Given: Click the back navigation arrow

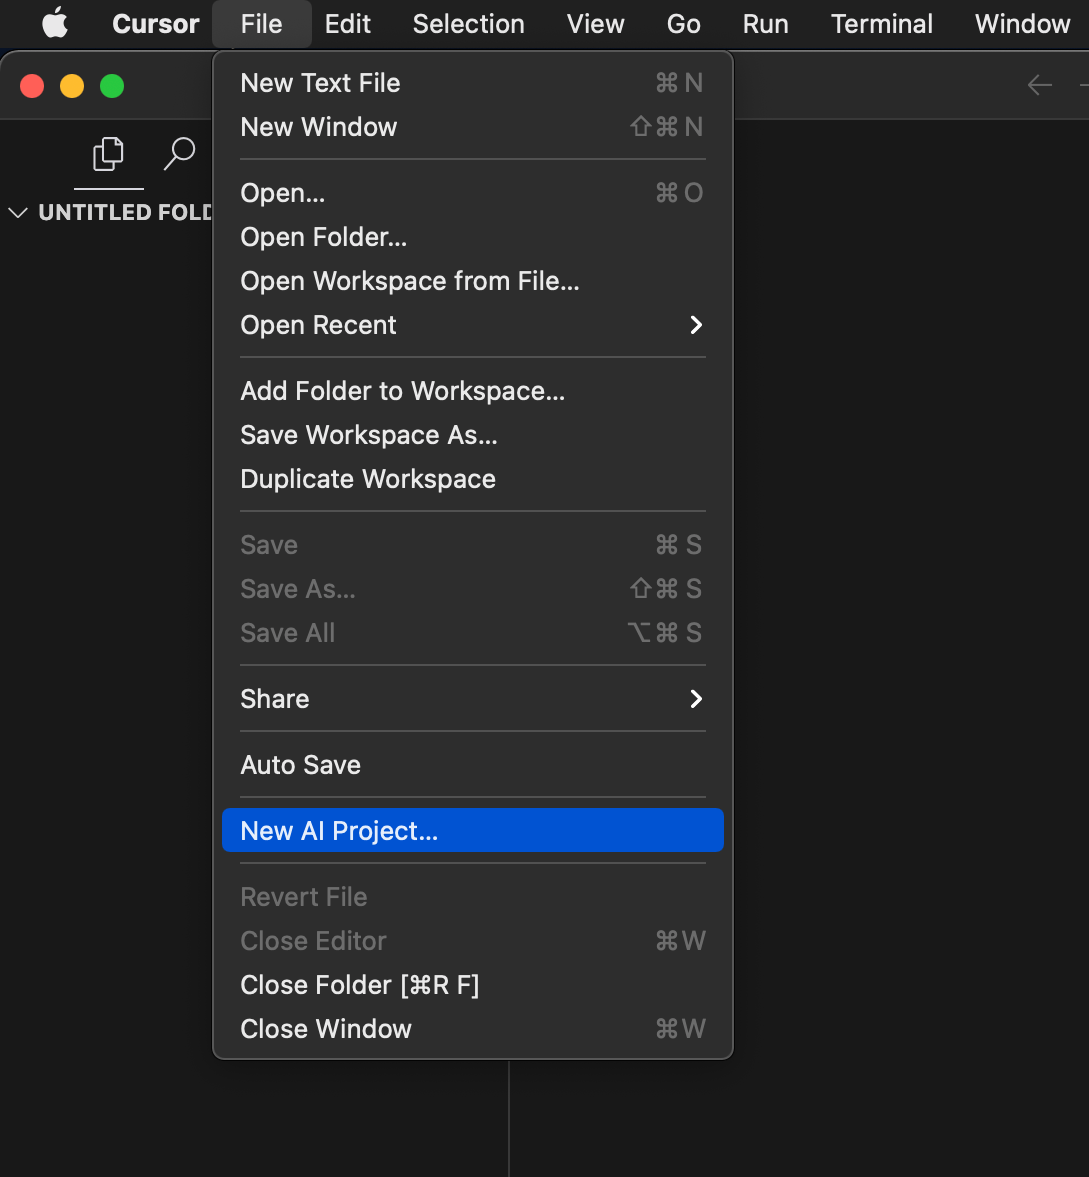Looking at the screenshot, I should point(1039,85).
